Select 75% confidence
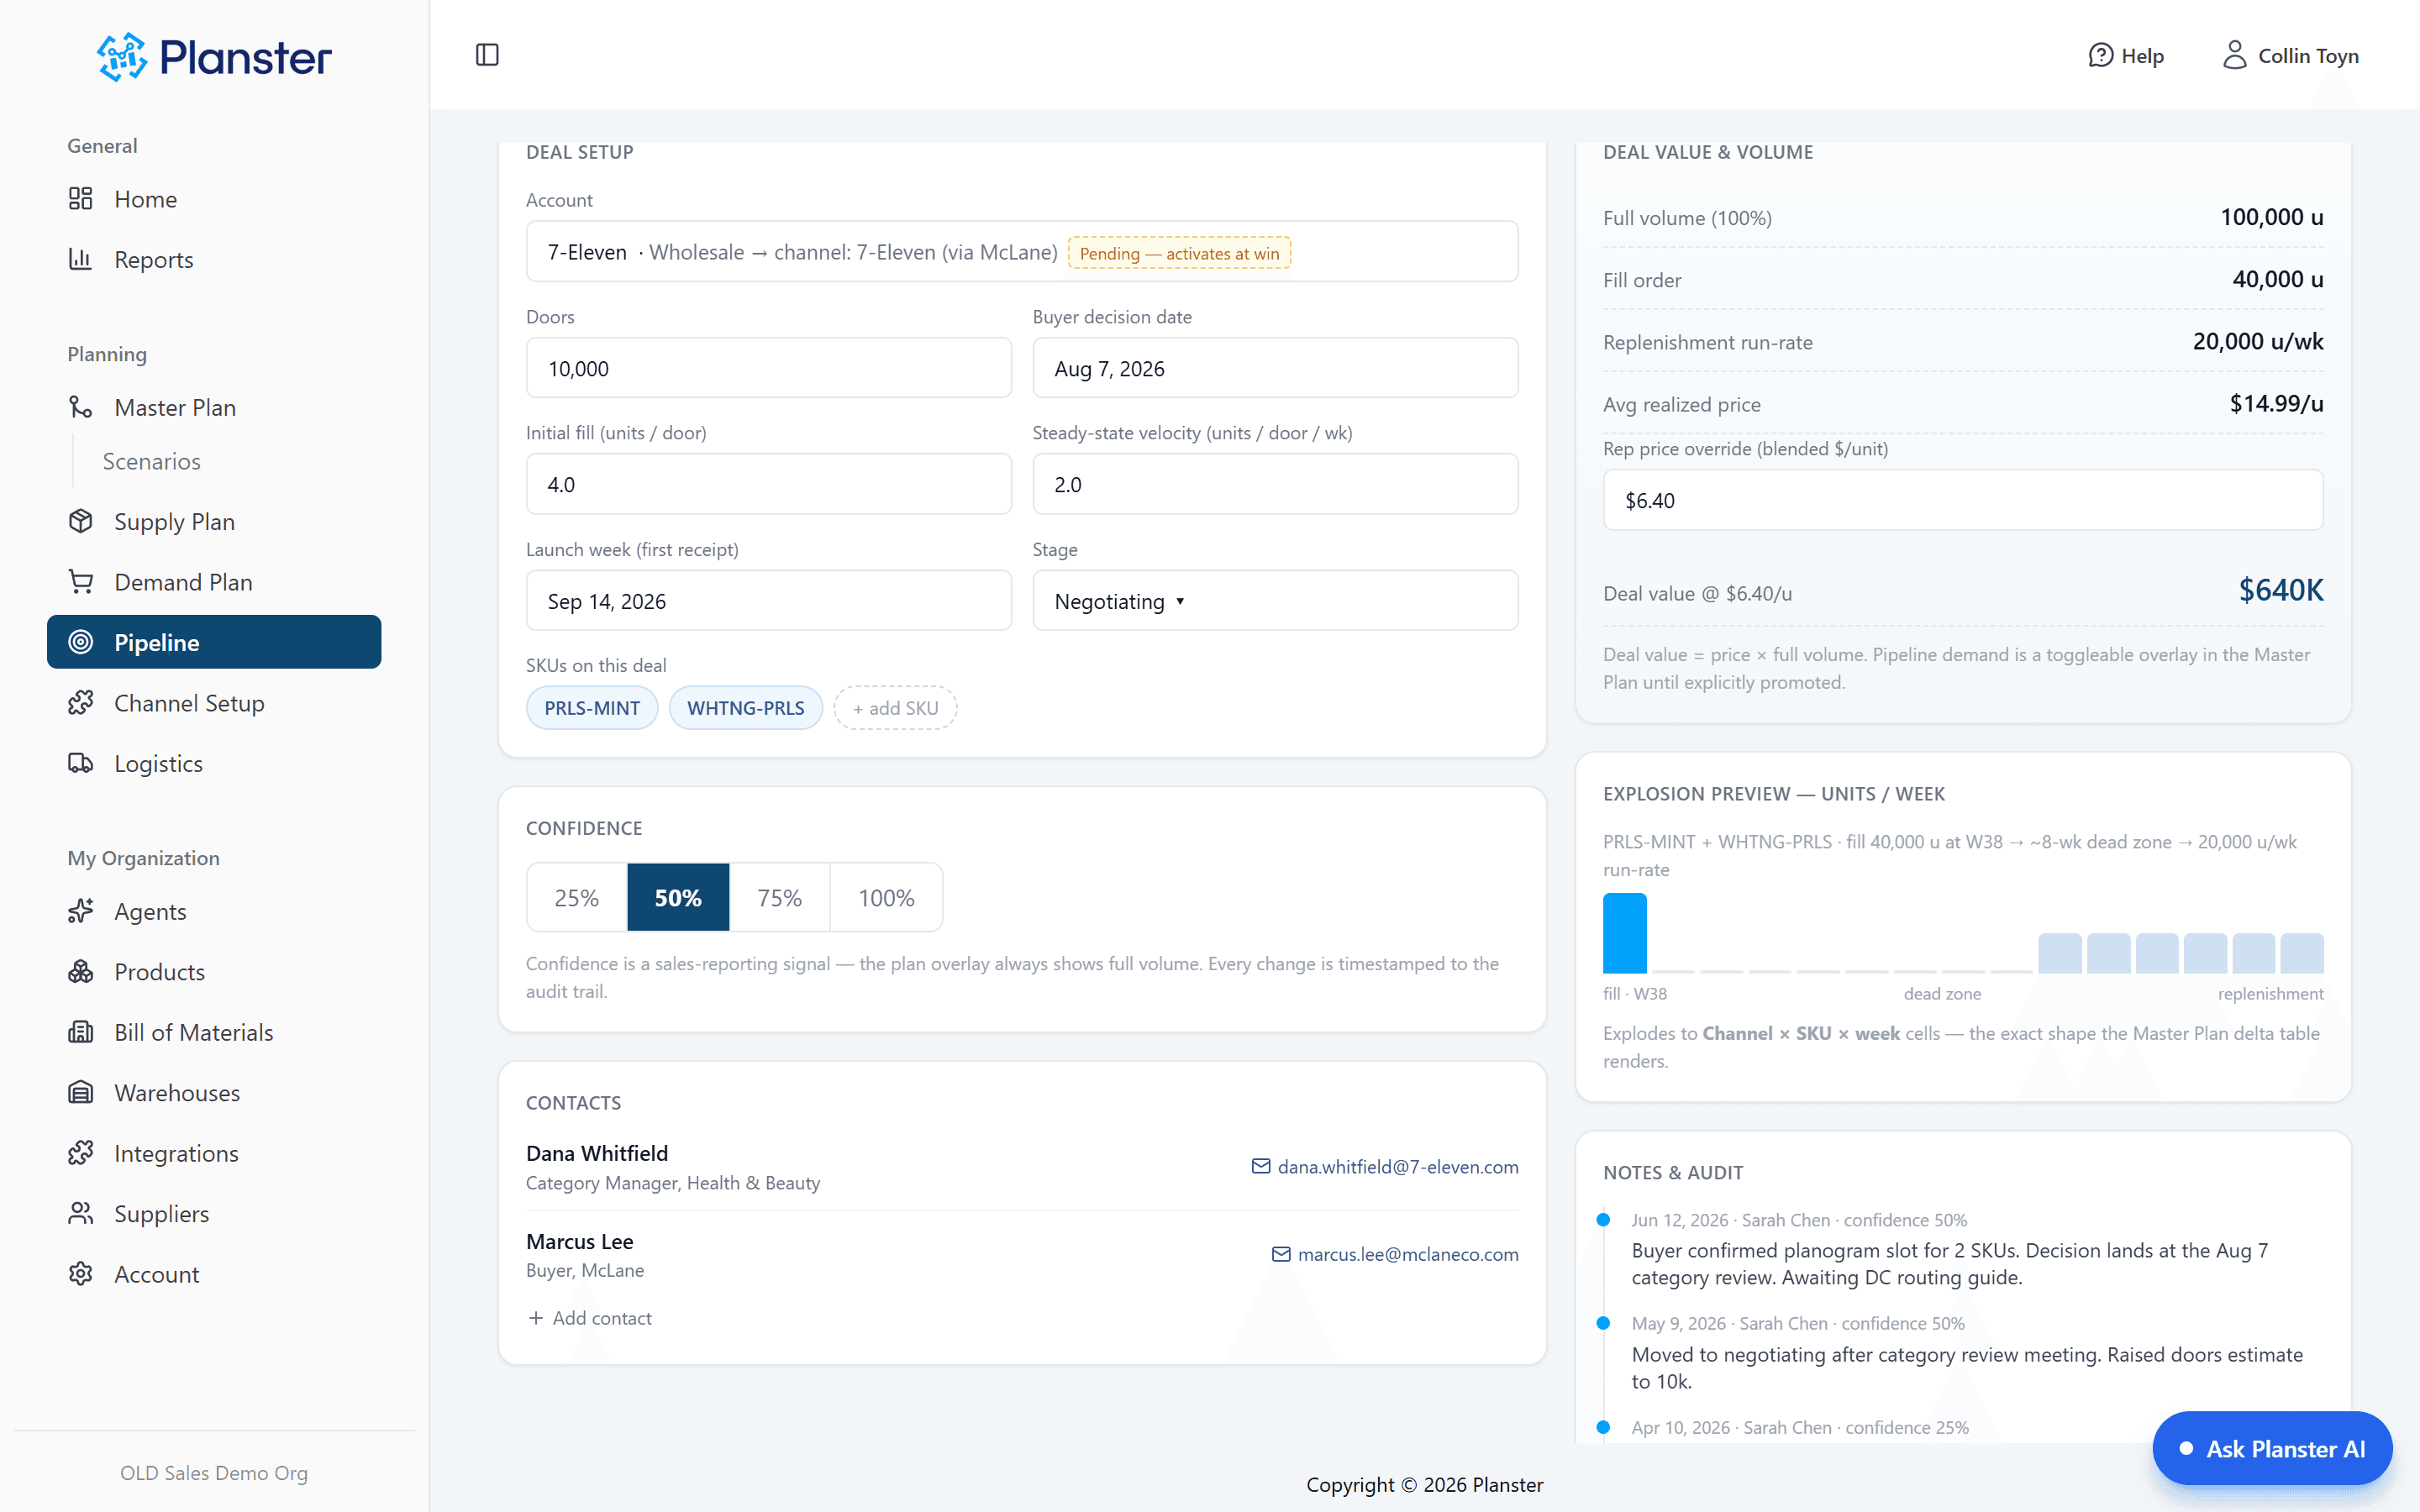This screenshot has width=2420, height=1512. point(779,898)
